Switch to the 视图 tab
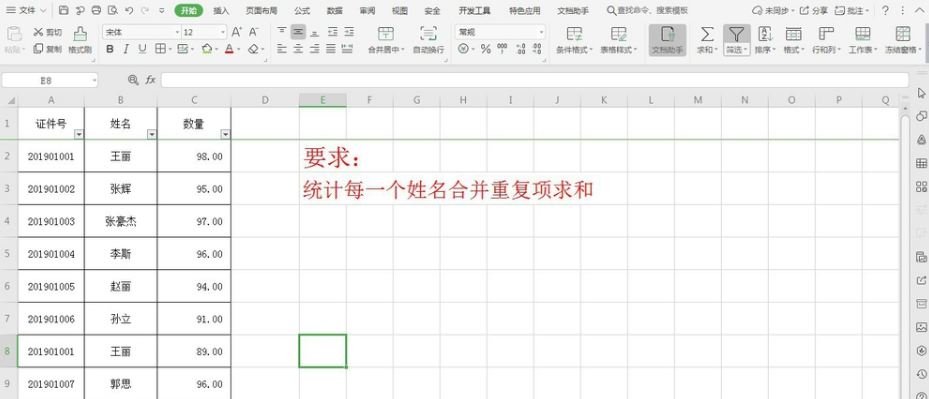The image size is (929, 399). (x=400, y=11)
